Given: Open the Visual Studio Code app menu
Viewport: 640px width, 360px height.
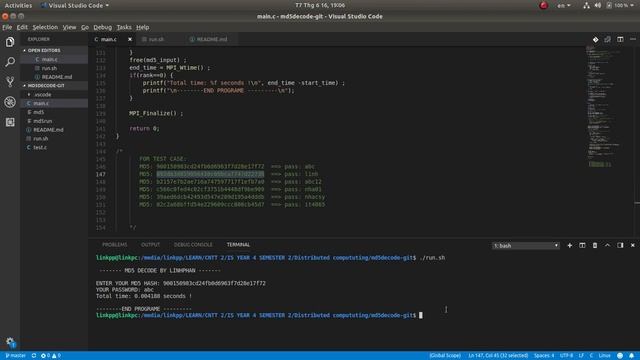Looking at the screenshot, I should pyautogui.click(x=75, y=5).
